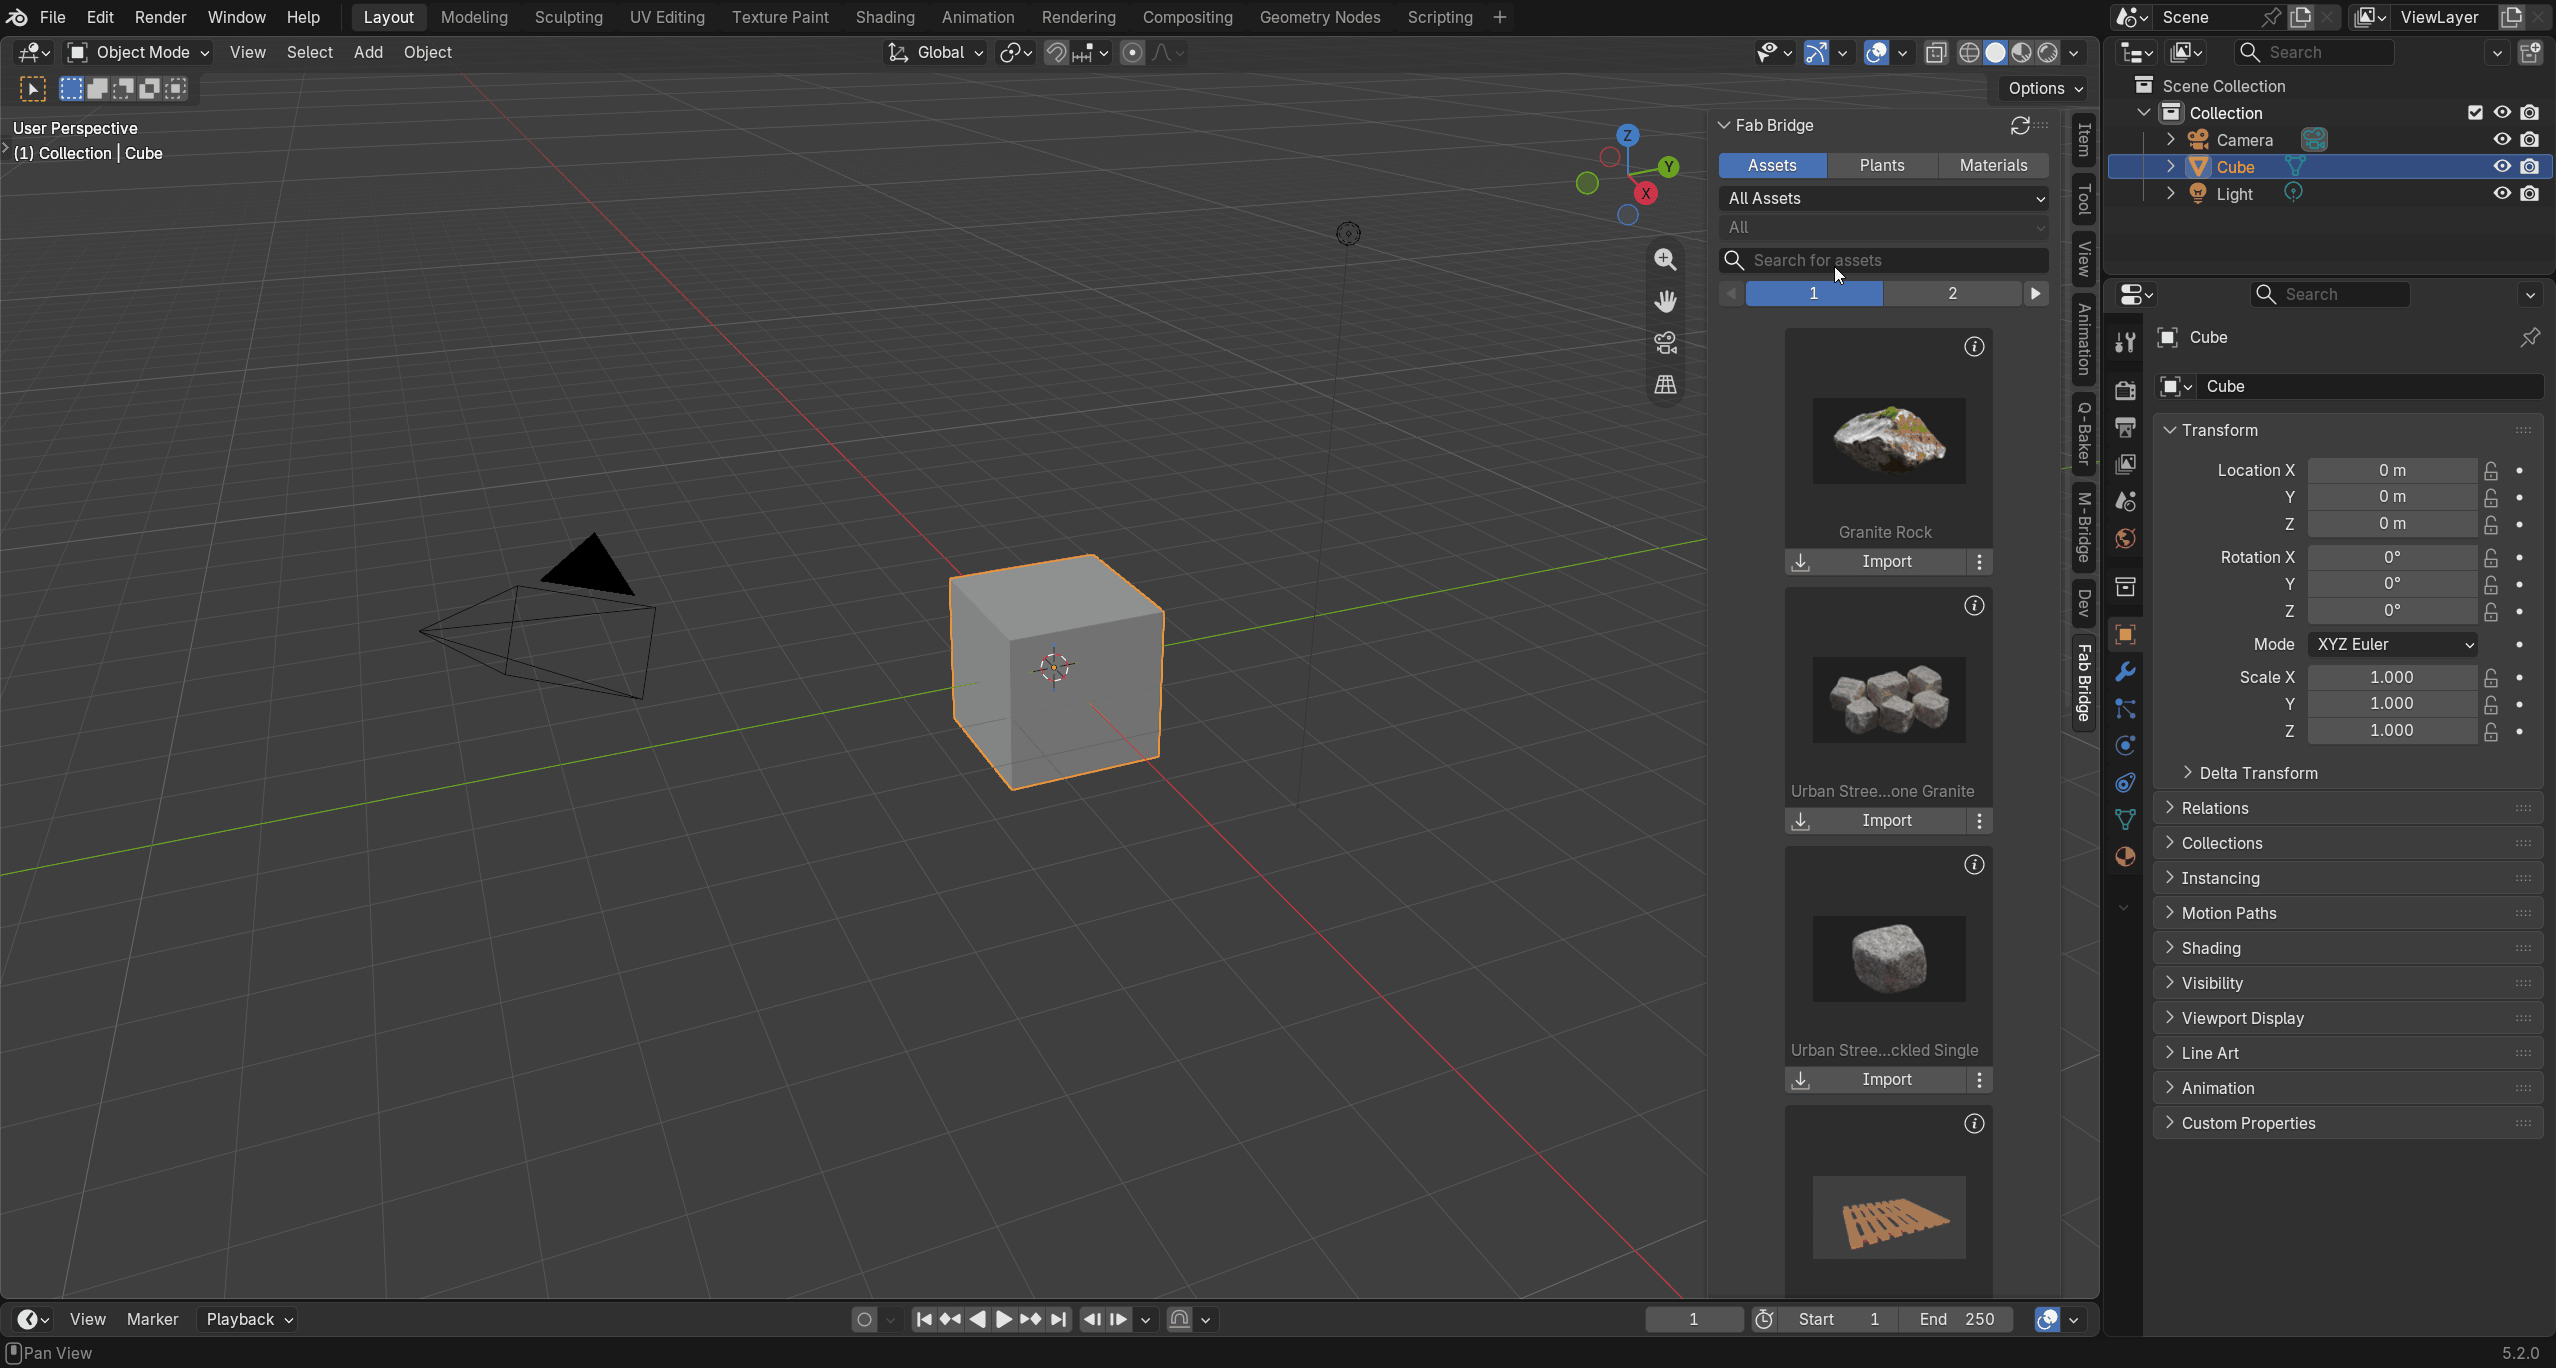Toggle lock on Location X
2556x1368 pixels.
pyautogui.click(x=2491, y=471)
